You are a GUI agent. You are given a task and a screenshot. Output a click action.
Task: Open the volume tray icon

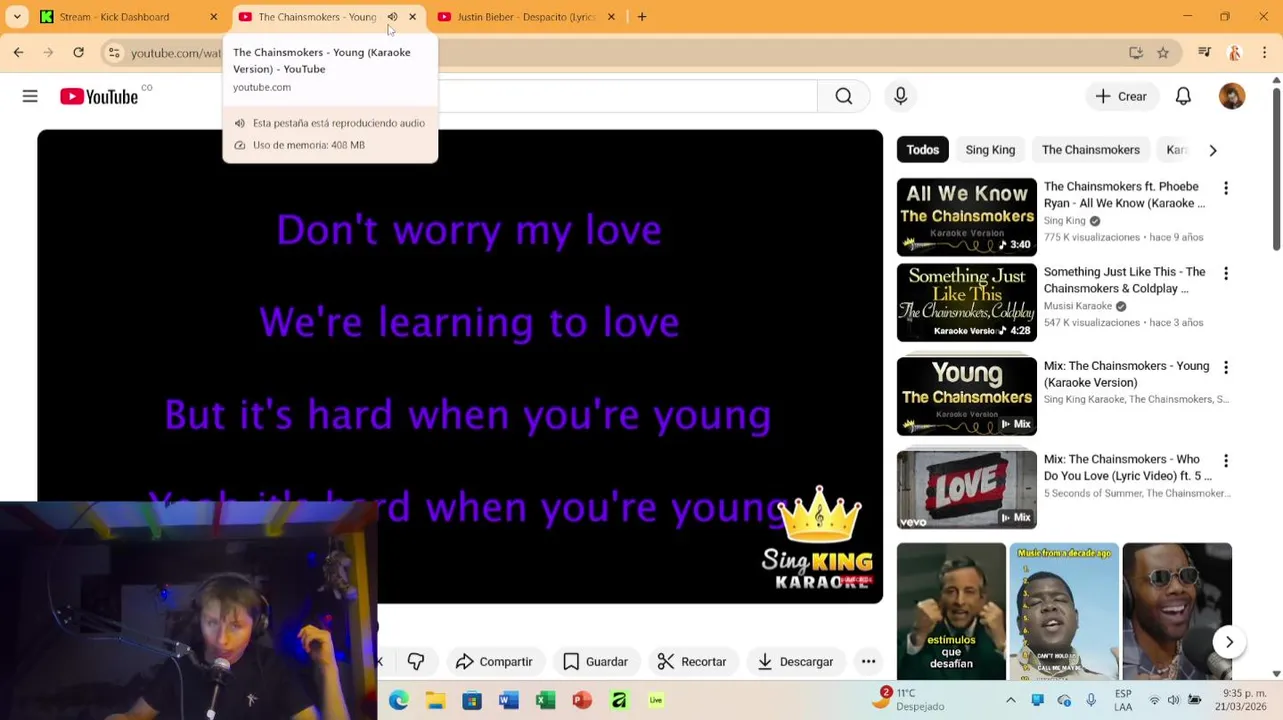[x=1174, y=700]
